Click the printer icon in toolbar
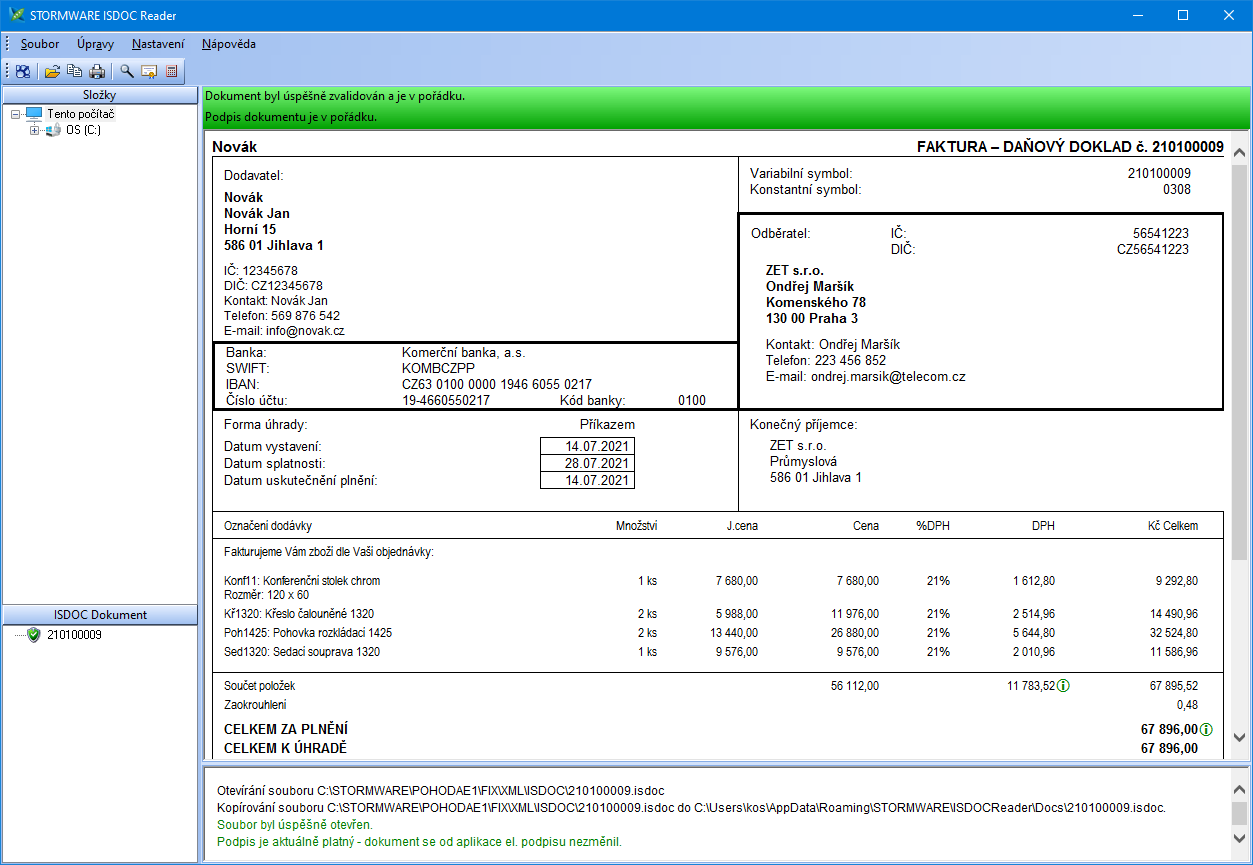Viewport: 1253px width, 865px height. pyautogui.click(x=97, y=71)
